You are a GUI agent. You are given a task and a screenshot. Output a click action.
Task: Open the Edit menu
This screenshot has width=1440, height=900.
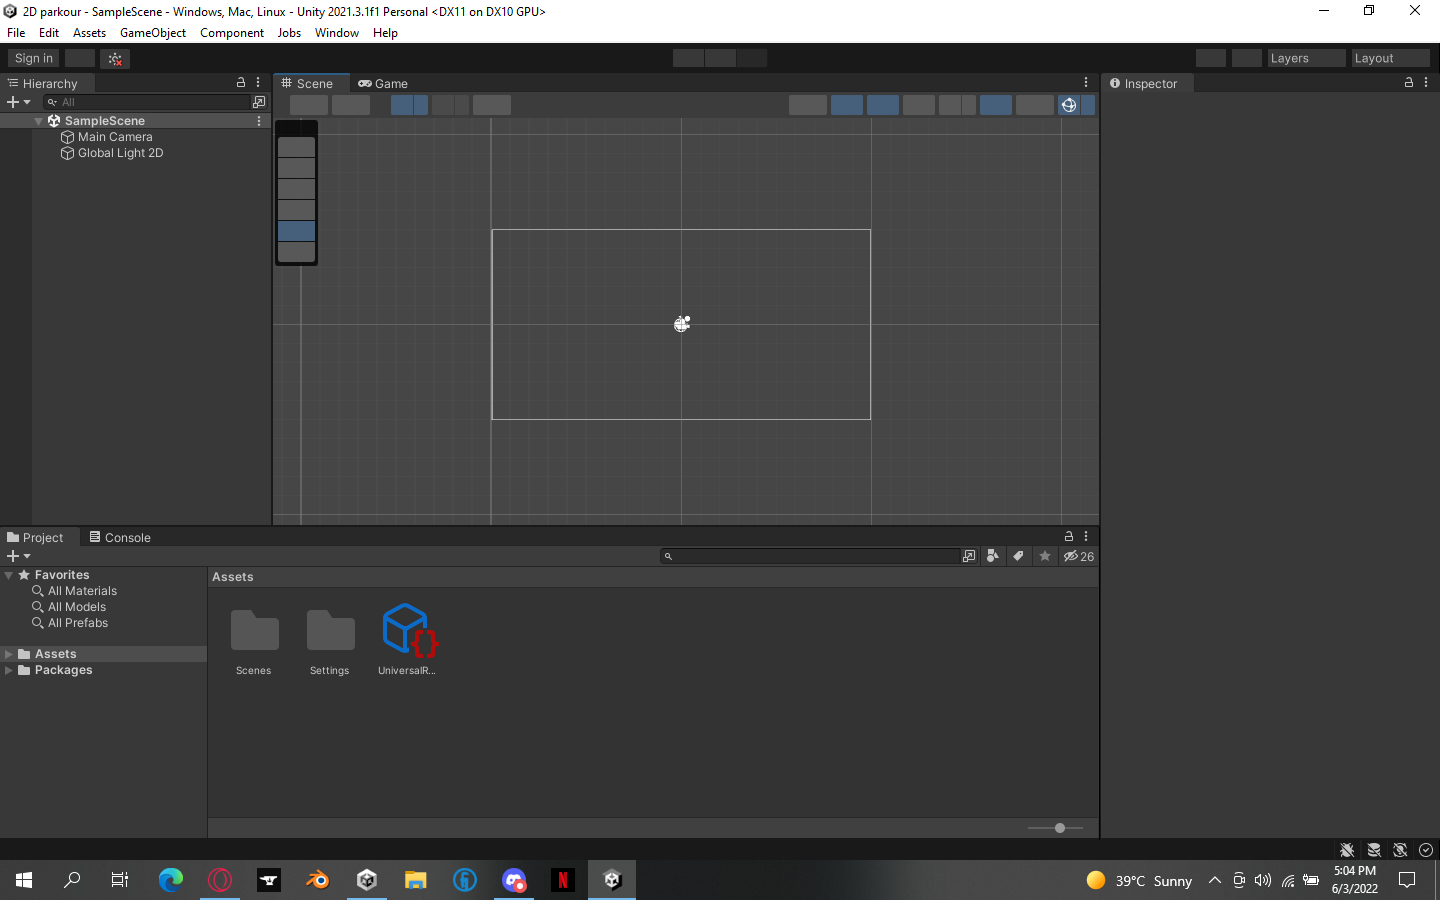[x=49, y=33]
